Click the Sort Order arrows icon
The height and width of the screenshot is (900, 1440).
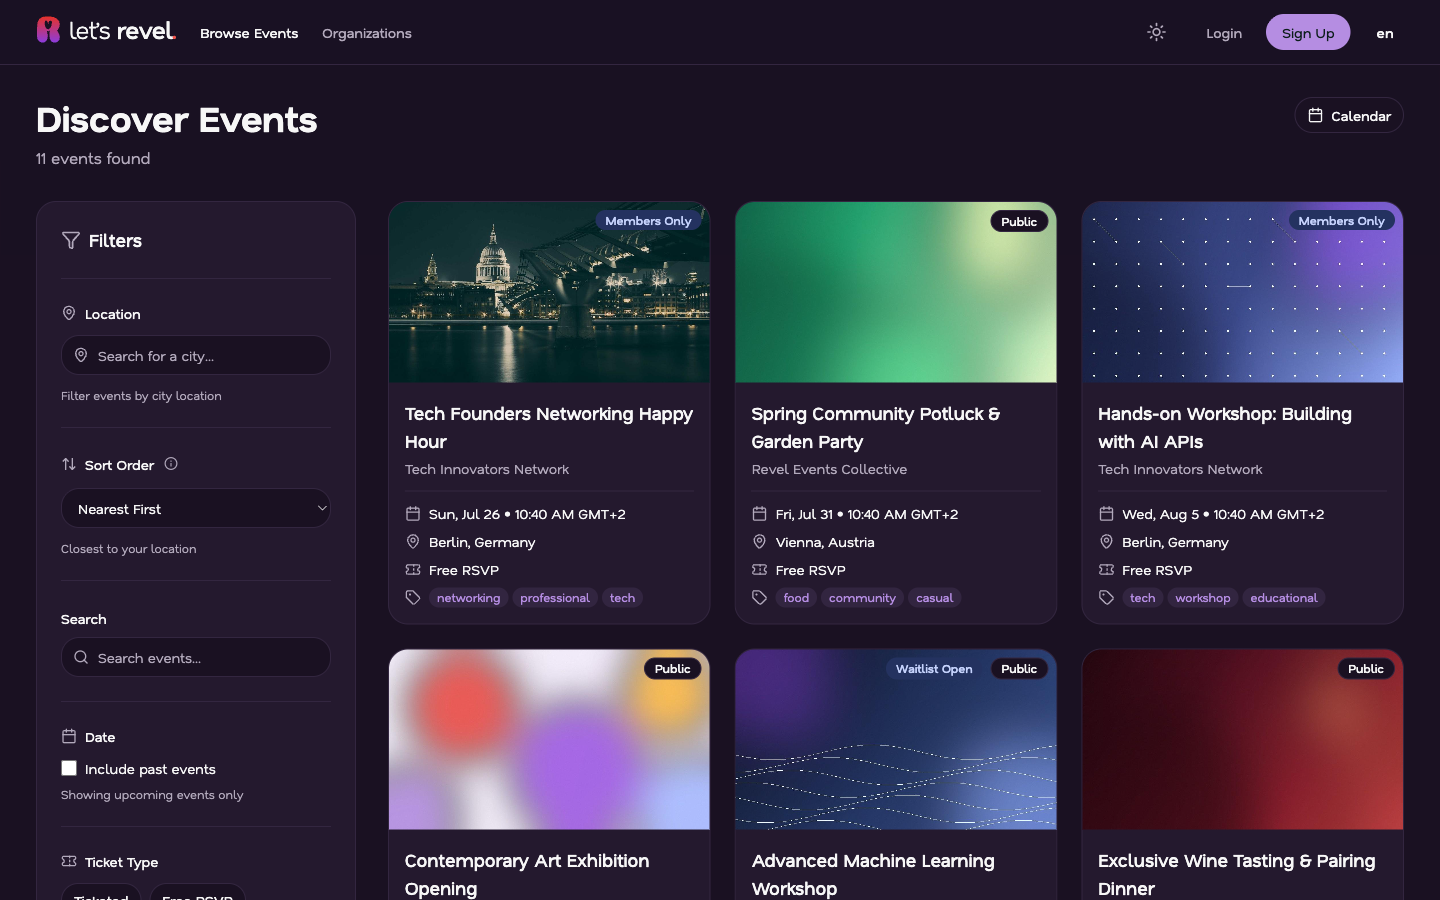tap(69, 464)
